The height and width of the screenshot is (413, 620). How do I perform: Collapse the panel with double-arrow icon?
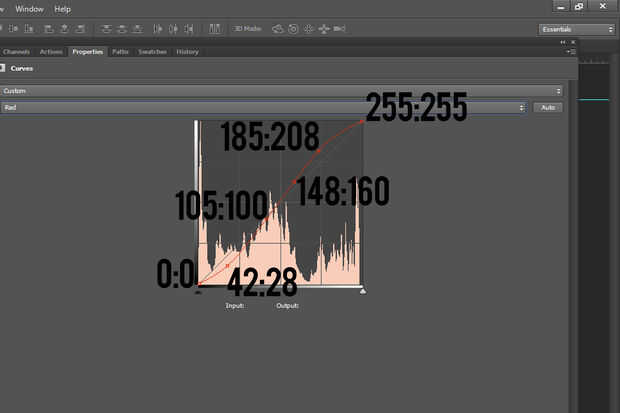563,42
